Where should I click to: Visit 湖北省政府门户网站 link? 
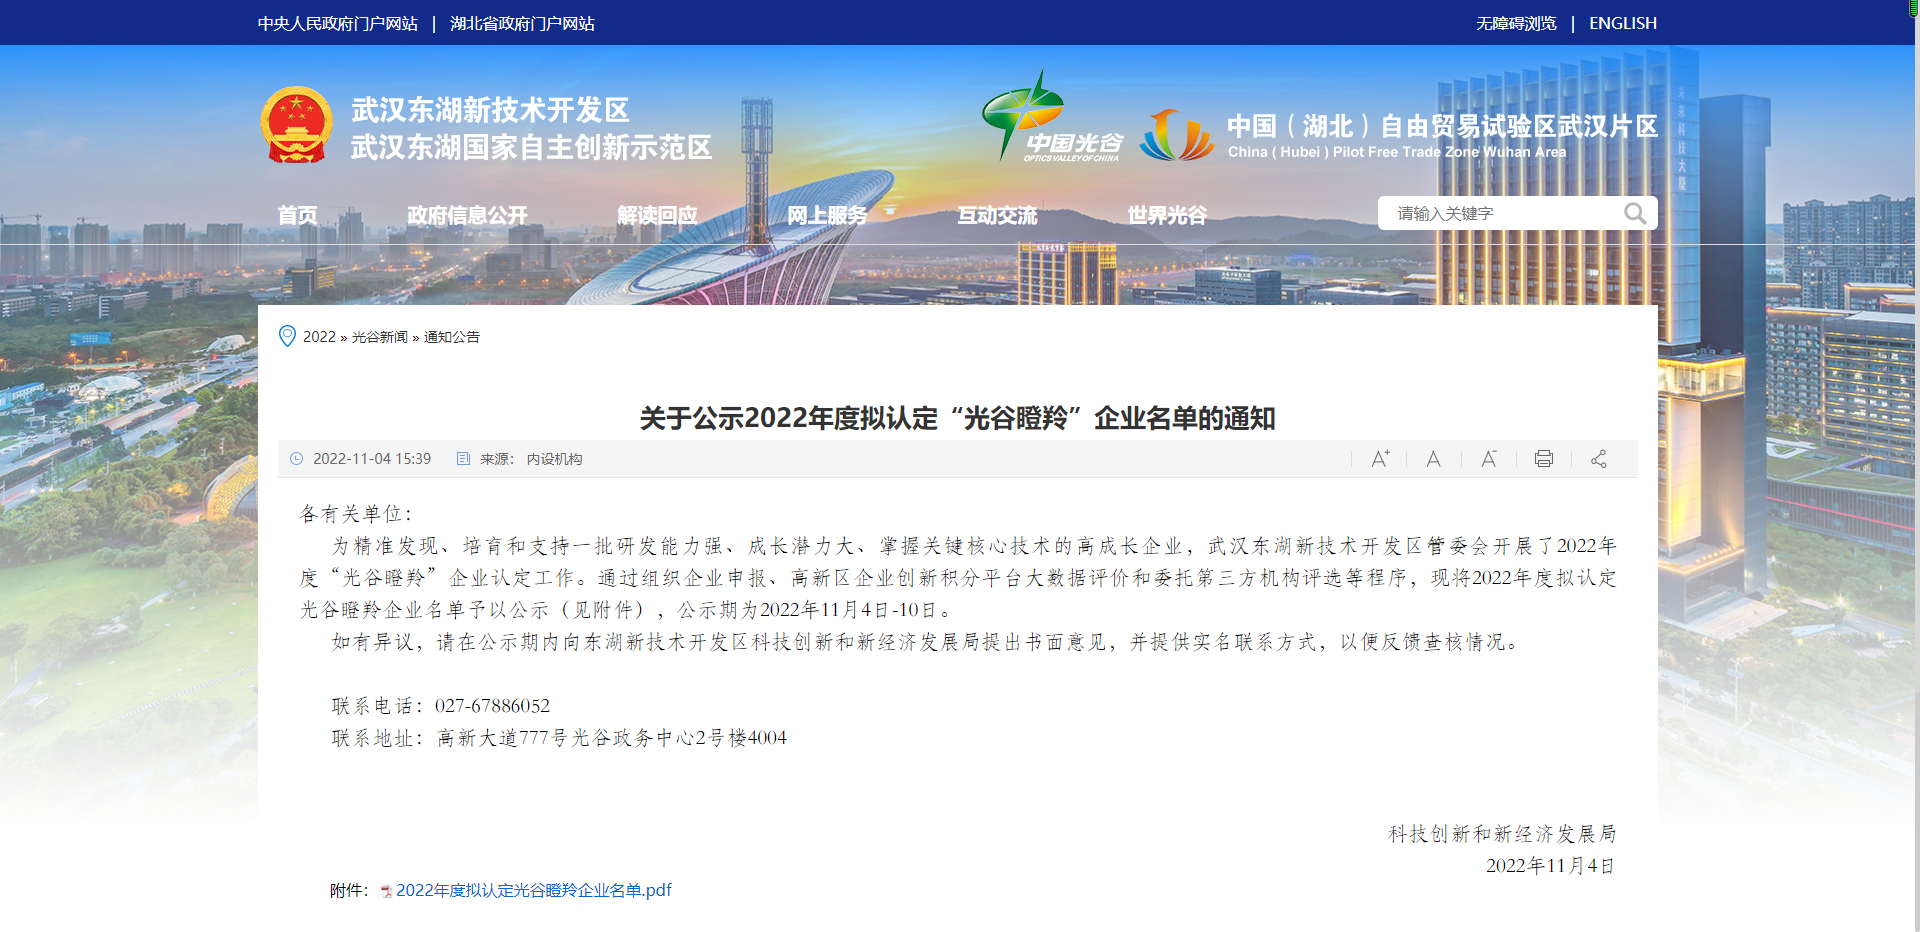point(522,23)
